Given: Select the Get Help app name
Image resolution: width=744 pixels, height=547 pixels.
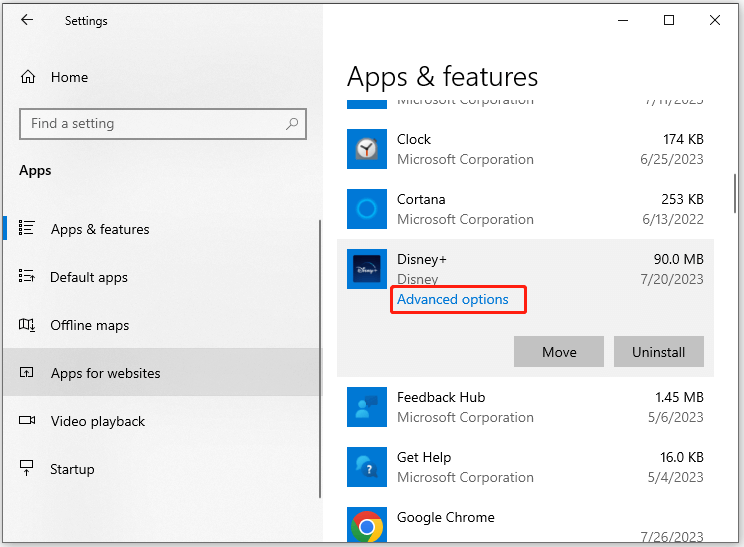Looking at the screenshot, I should click(424, 457).
